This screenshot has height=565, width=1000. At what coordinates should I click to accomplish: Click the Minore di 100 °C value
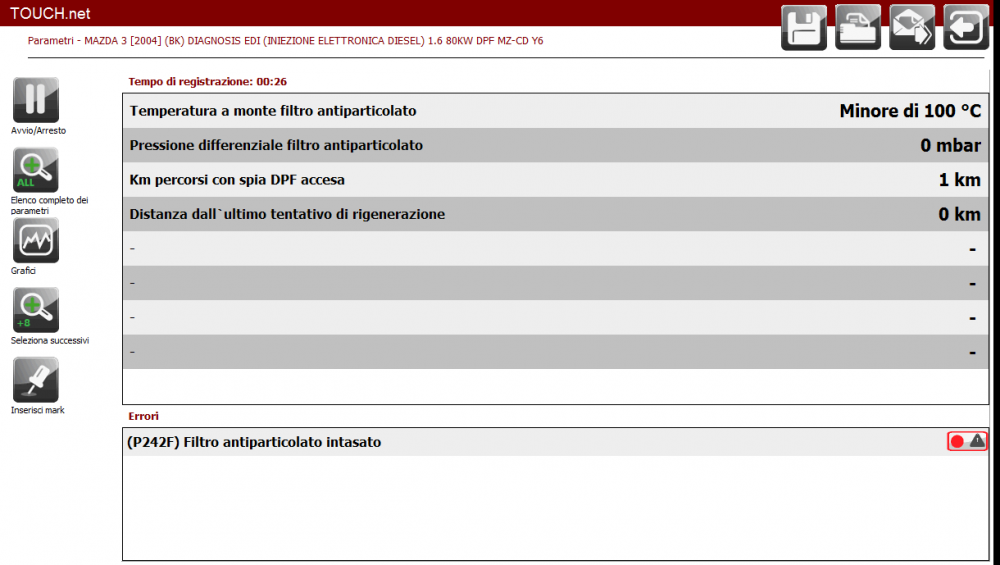910,111
